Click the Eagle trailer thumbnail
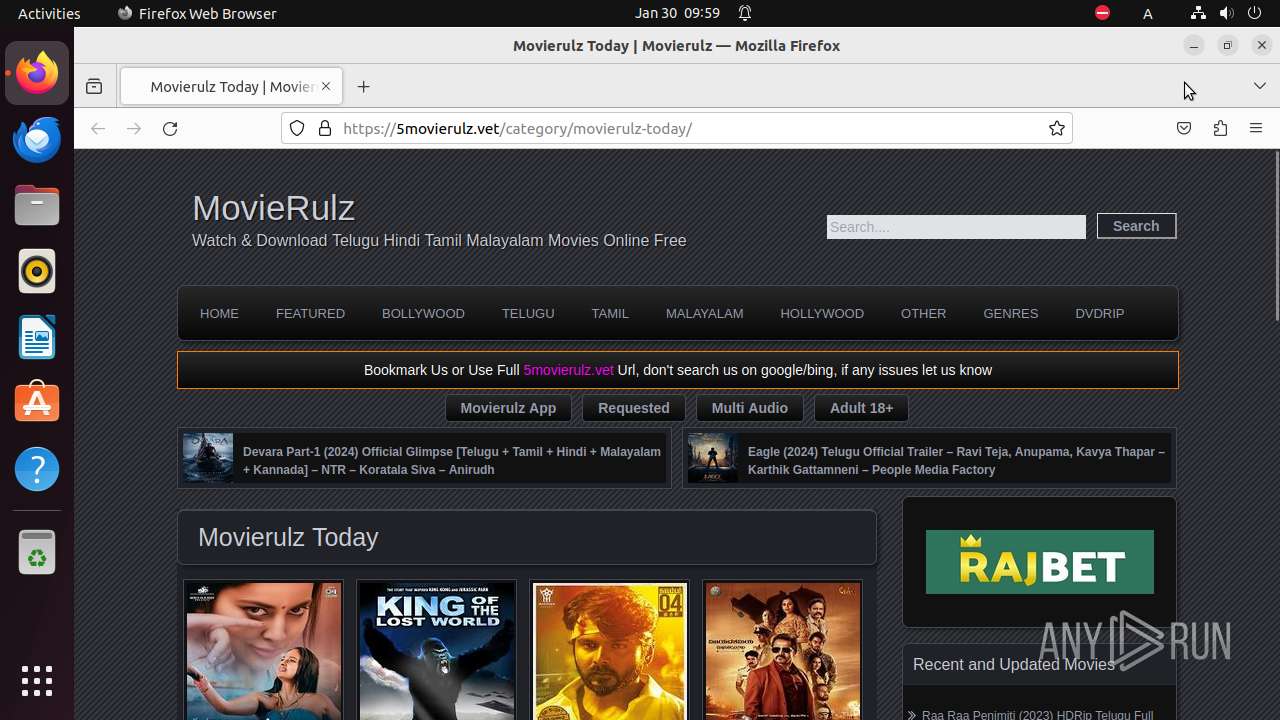This screenshot has height=720, width=1280. pos(713,458)
